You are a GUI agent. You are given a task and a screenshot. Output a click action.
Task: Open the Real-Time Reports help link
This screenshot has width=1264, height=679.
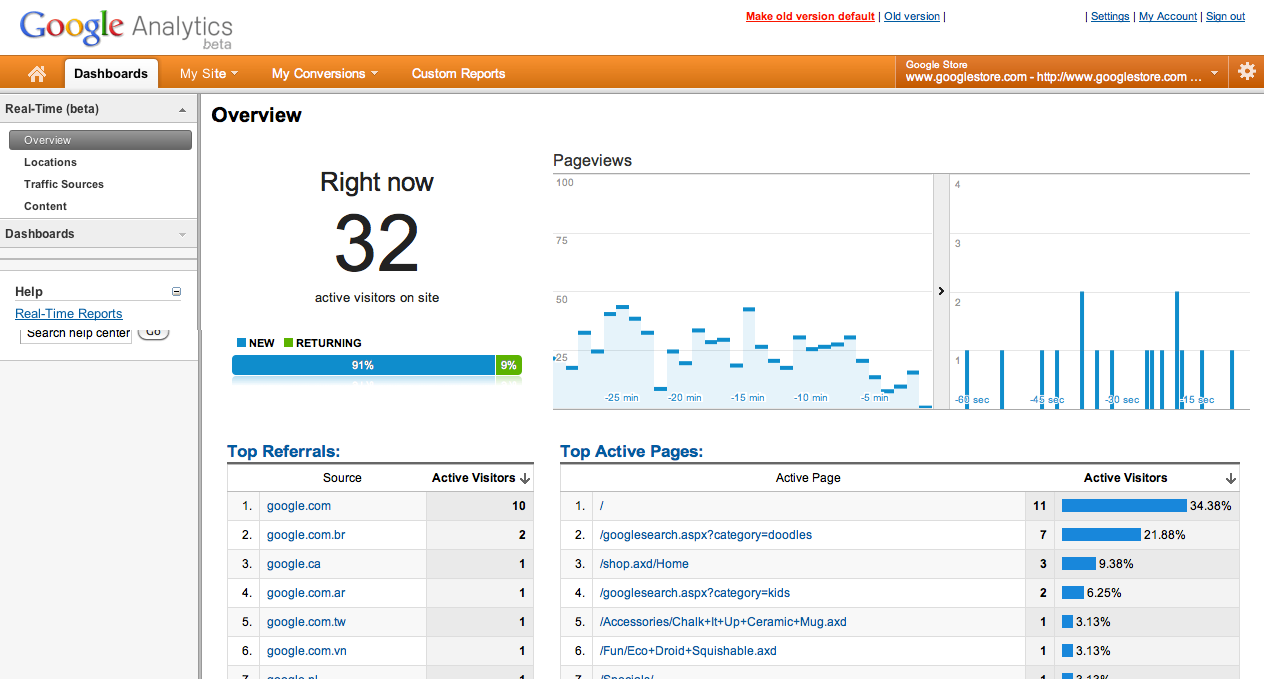tap(68, 313)
